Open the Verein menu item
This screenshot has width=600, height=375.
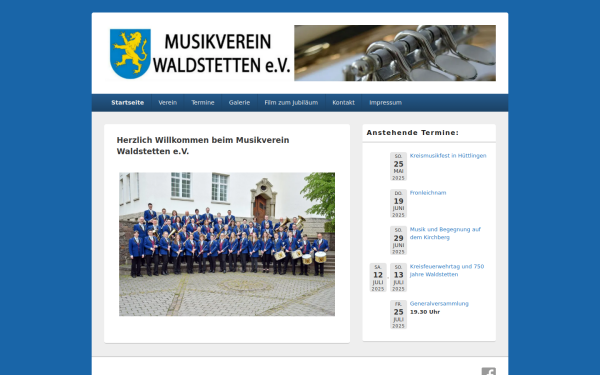168,103
